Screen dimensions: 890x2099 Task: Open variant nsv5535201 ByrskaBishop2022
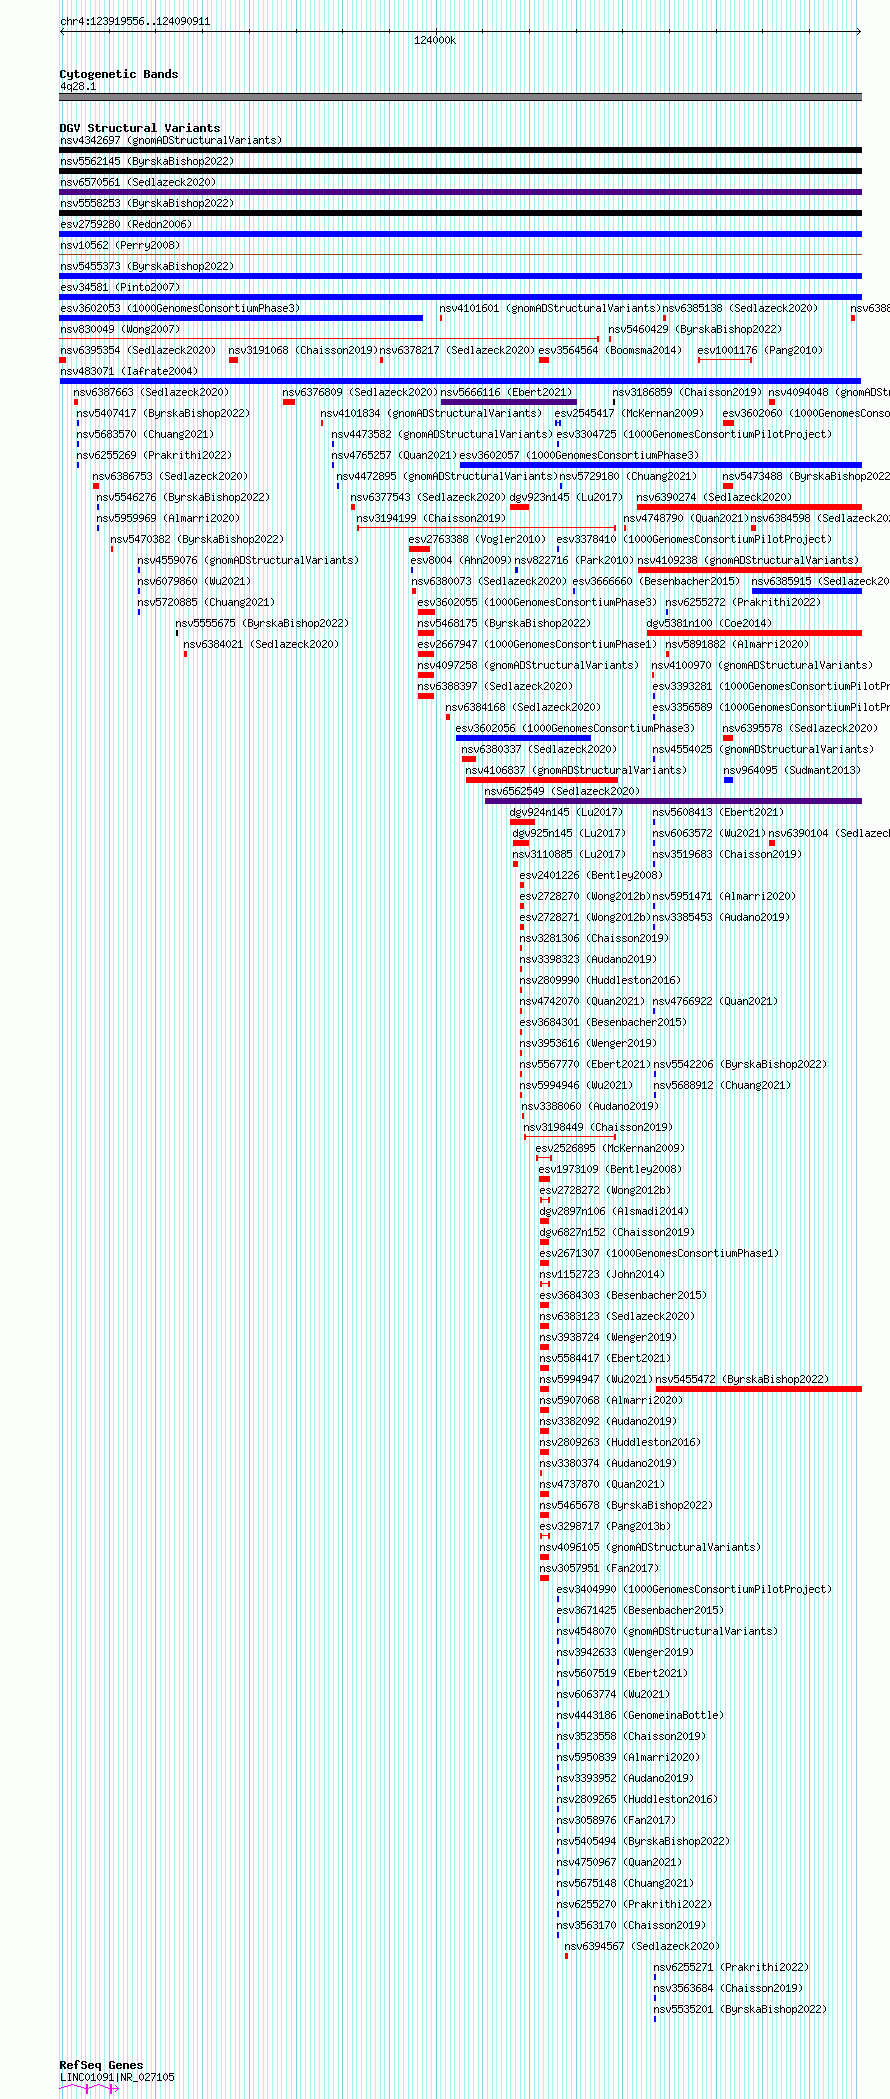[x=740, y=2009]
